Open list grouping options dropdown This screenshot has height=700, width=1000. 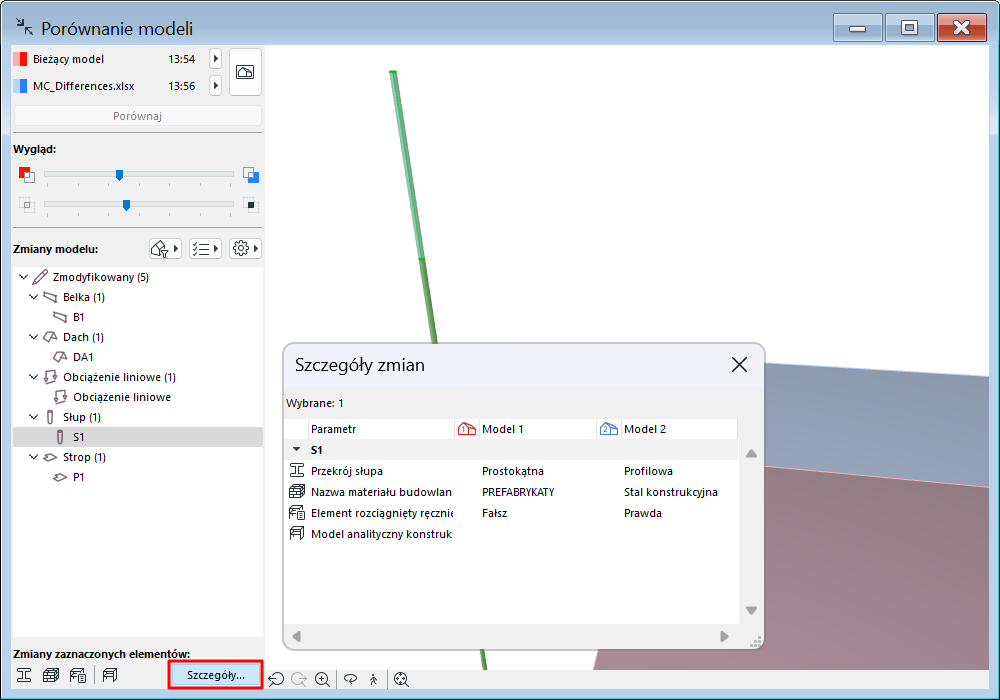tap(205, 249)
